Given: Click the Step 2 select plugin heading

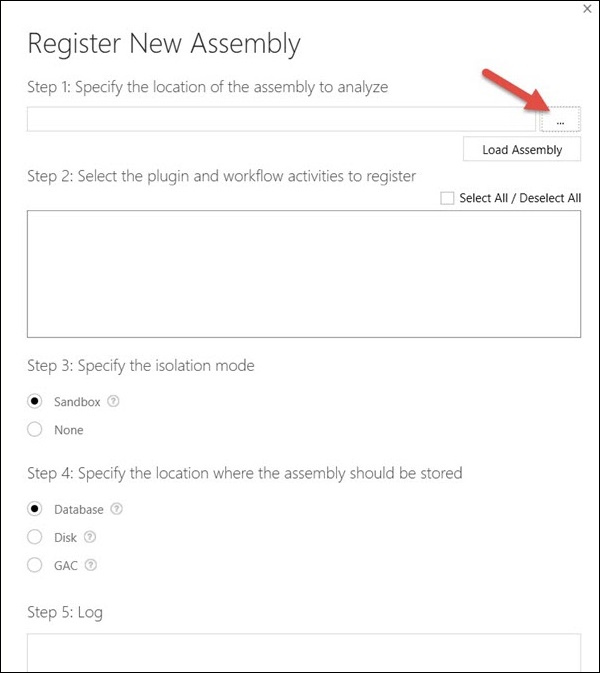Looking at the screenshot, I should click(x=221, y=176).
